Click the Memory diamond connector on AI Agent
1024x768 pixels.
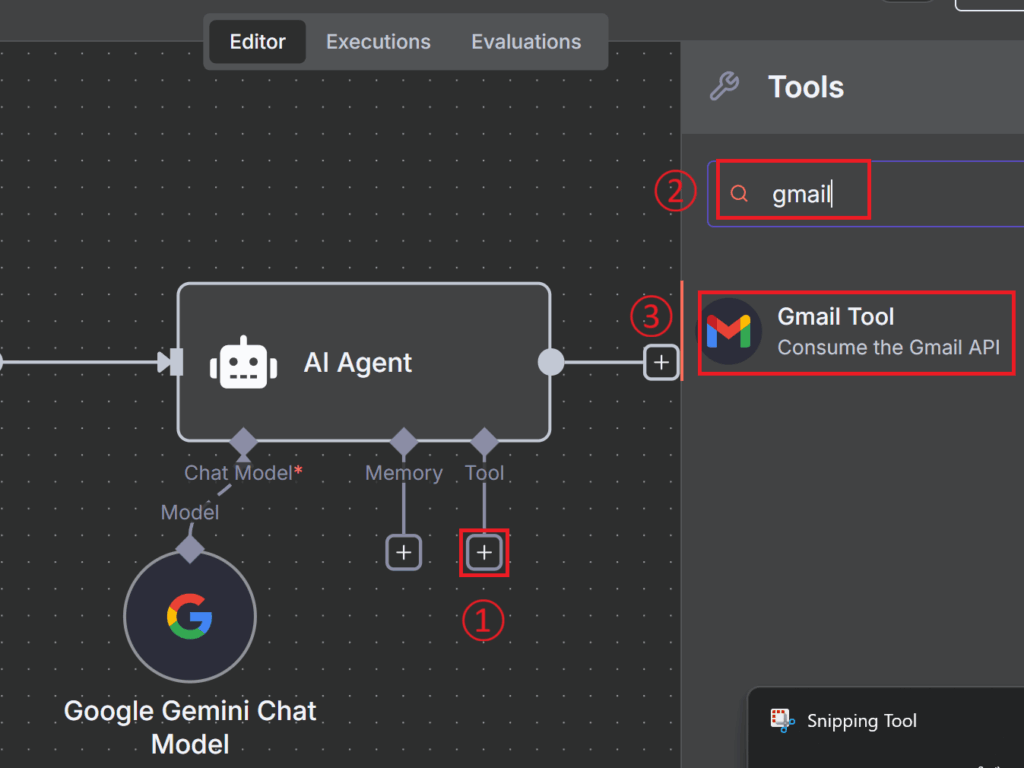[404, 441]
